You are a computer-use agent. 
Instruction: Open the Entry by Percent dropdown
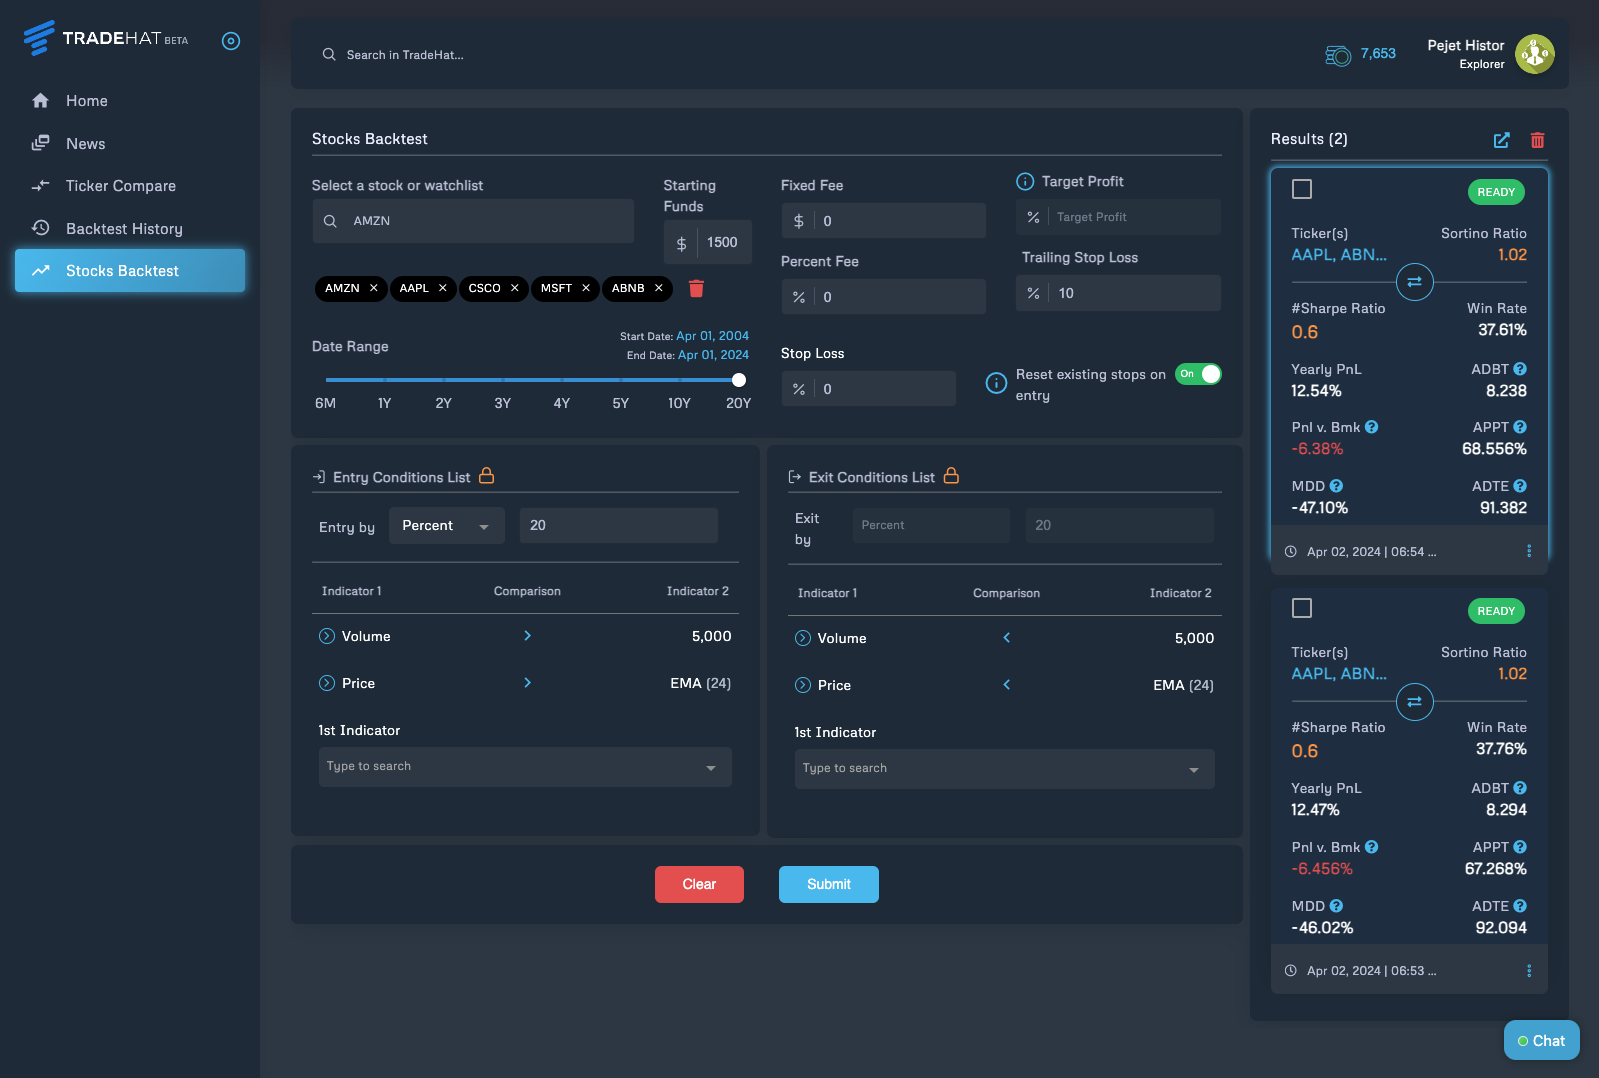pyautogui.click(x=446, y=526)
